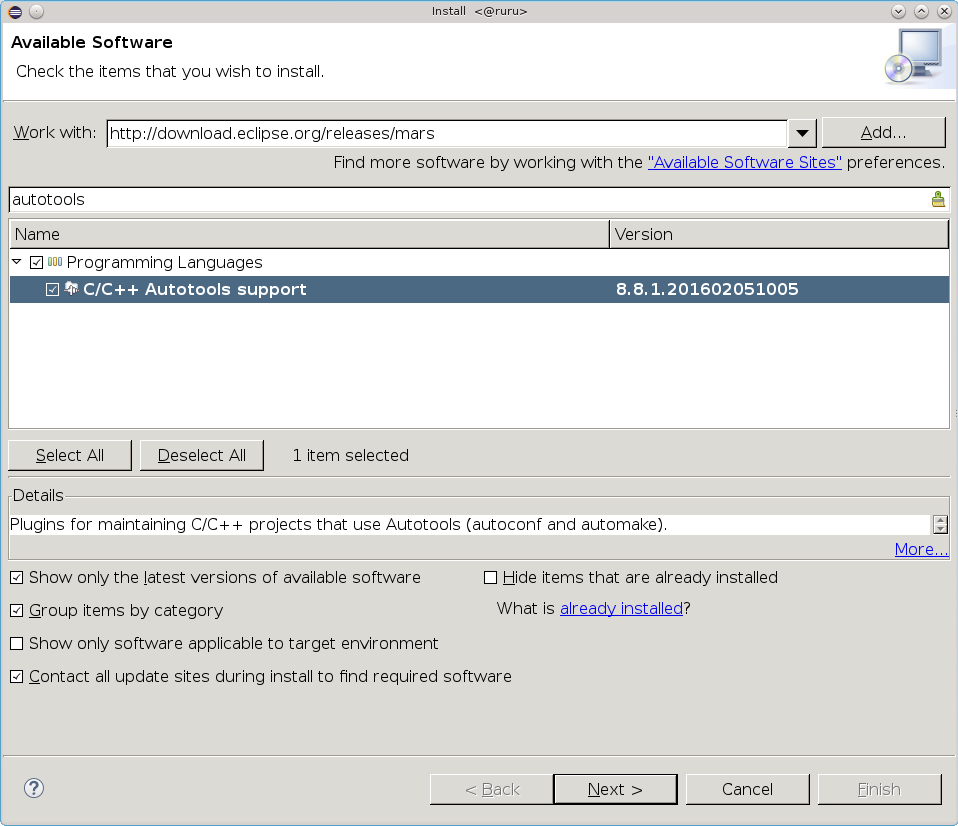Click the clear filter broom icon

(937, 199)
